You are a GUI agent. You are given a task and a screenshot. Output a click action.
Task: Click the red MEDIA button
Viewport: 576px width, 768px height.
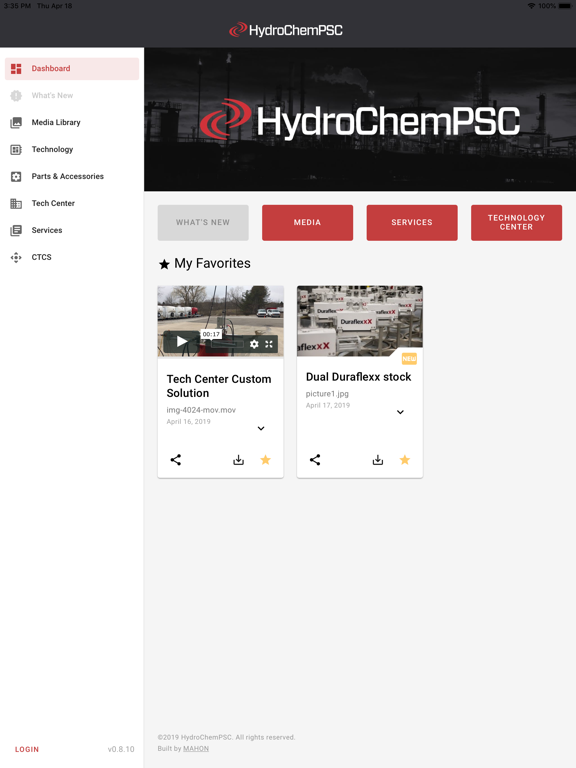pyautogui.click(x=307, y=222)
